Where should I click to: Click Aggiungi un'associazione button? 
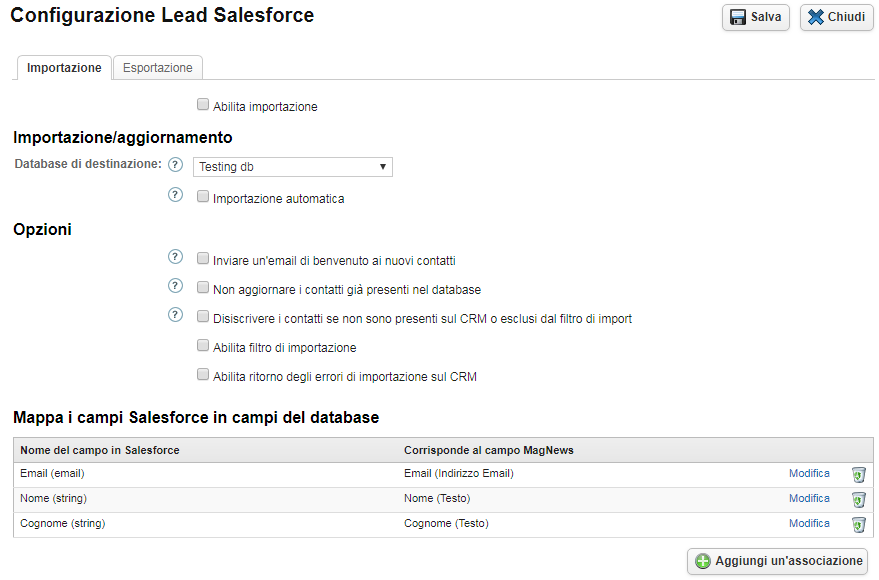pos(777,561)
